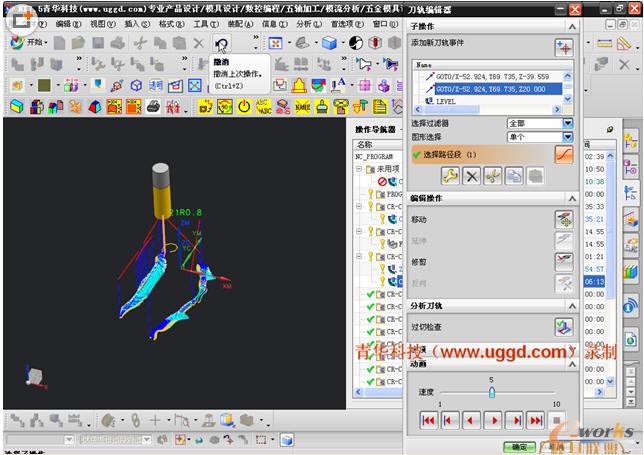The image size is (644, 455).
Task: Click the gouge check (过切检查) icon
Action: coord(566,327)
